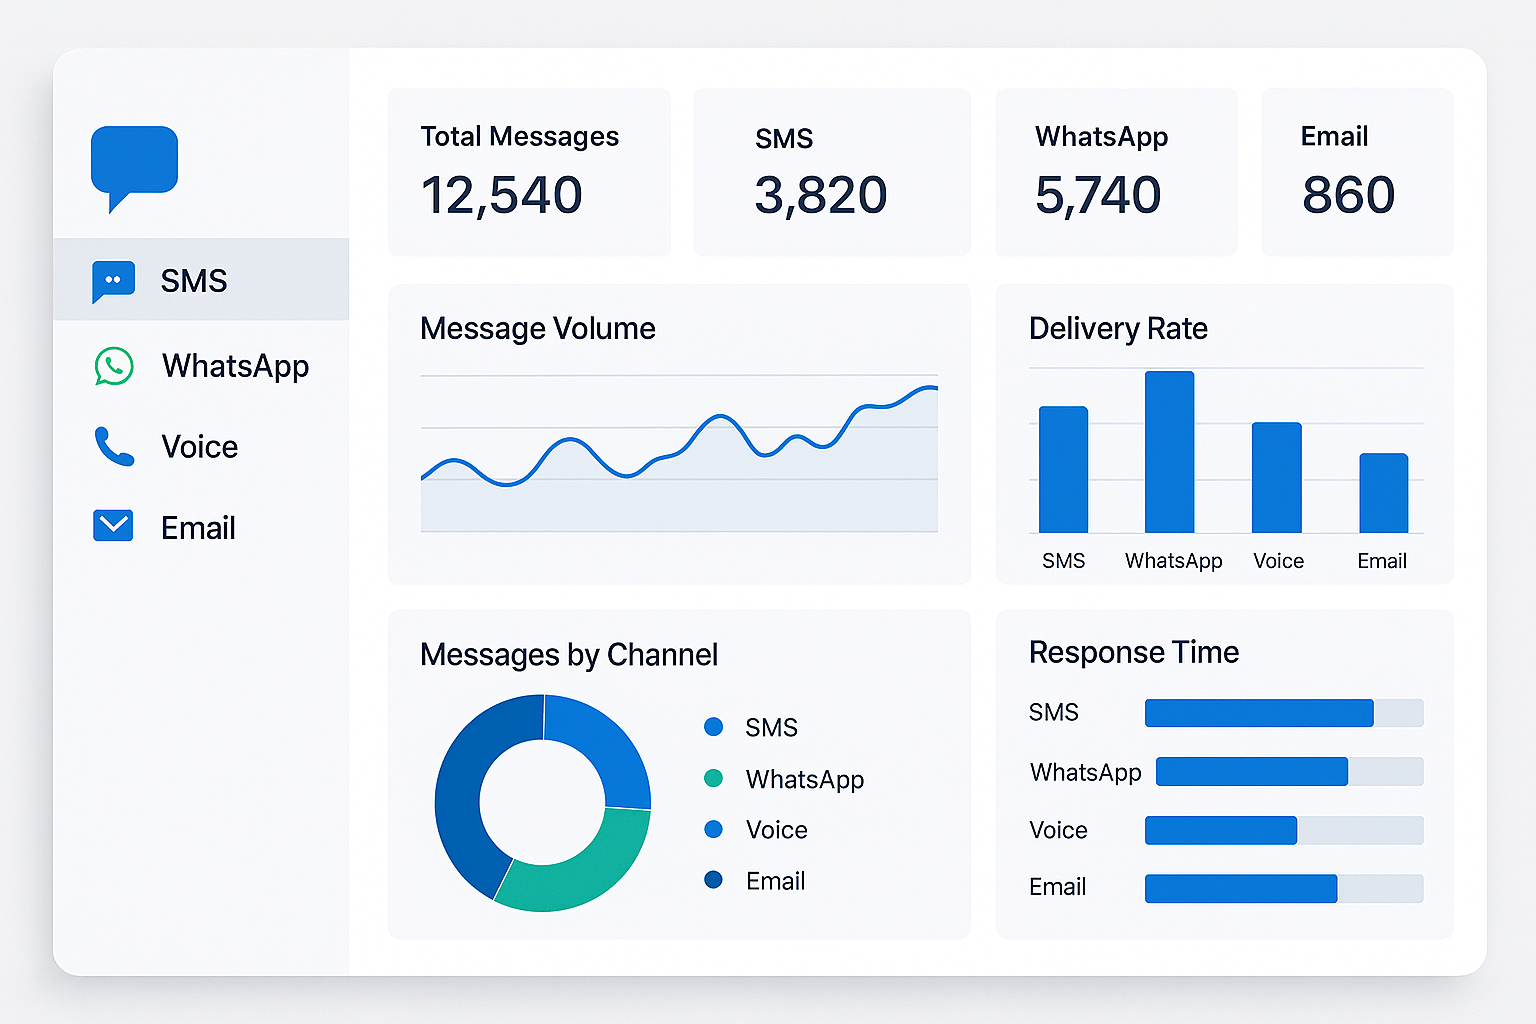Select the Voice phone icon
This screenshot has height=1024, width=1536.
pyautogui.click(x=113, y=447)
